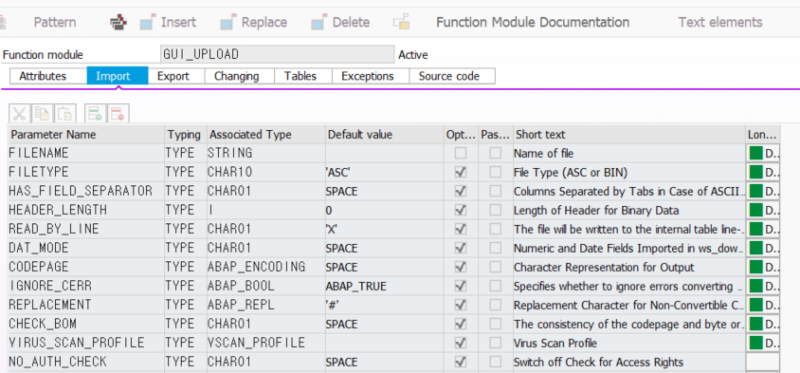Click the red Delete Row icon
The width and height of the screenshot is (800, 373).
(118, 113)
